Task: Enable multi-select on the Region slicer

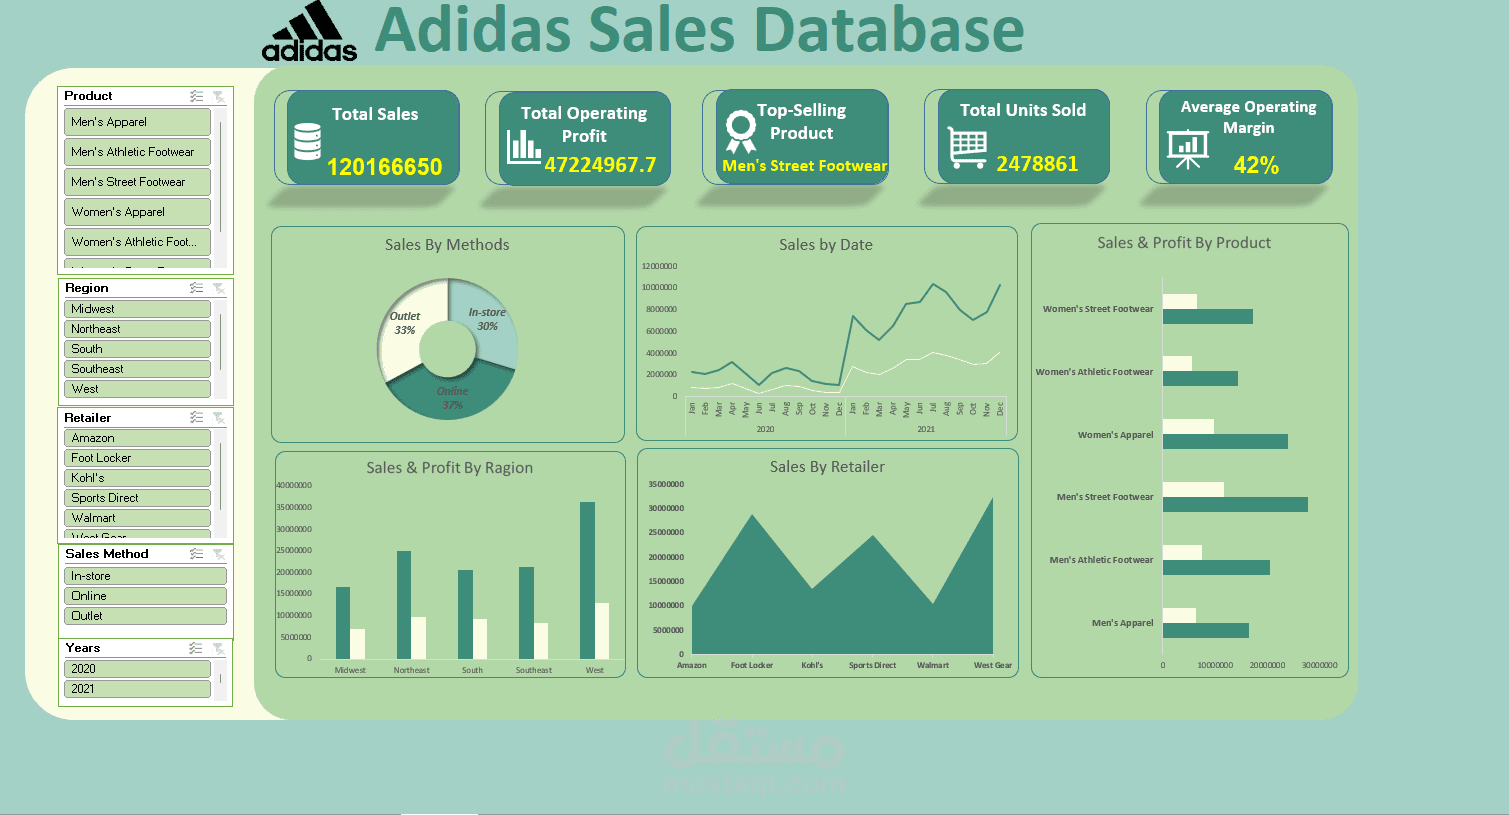Action: [196, 288]
